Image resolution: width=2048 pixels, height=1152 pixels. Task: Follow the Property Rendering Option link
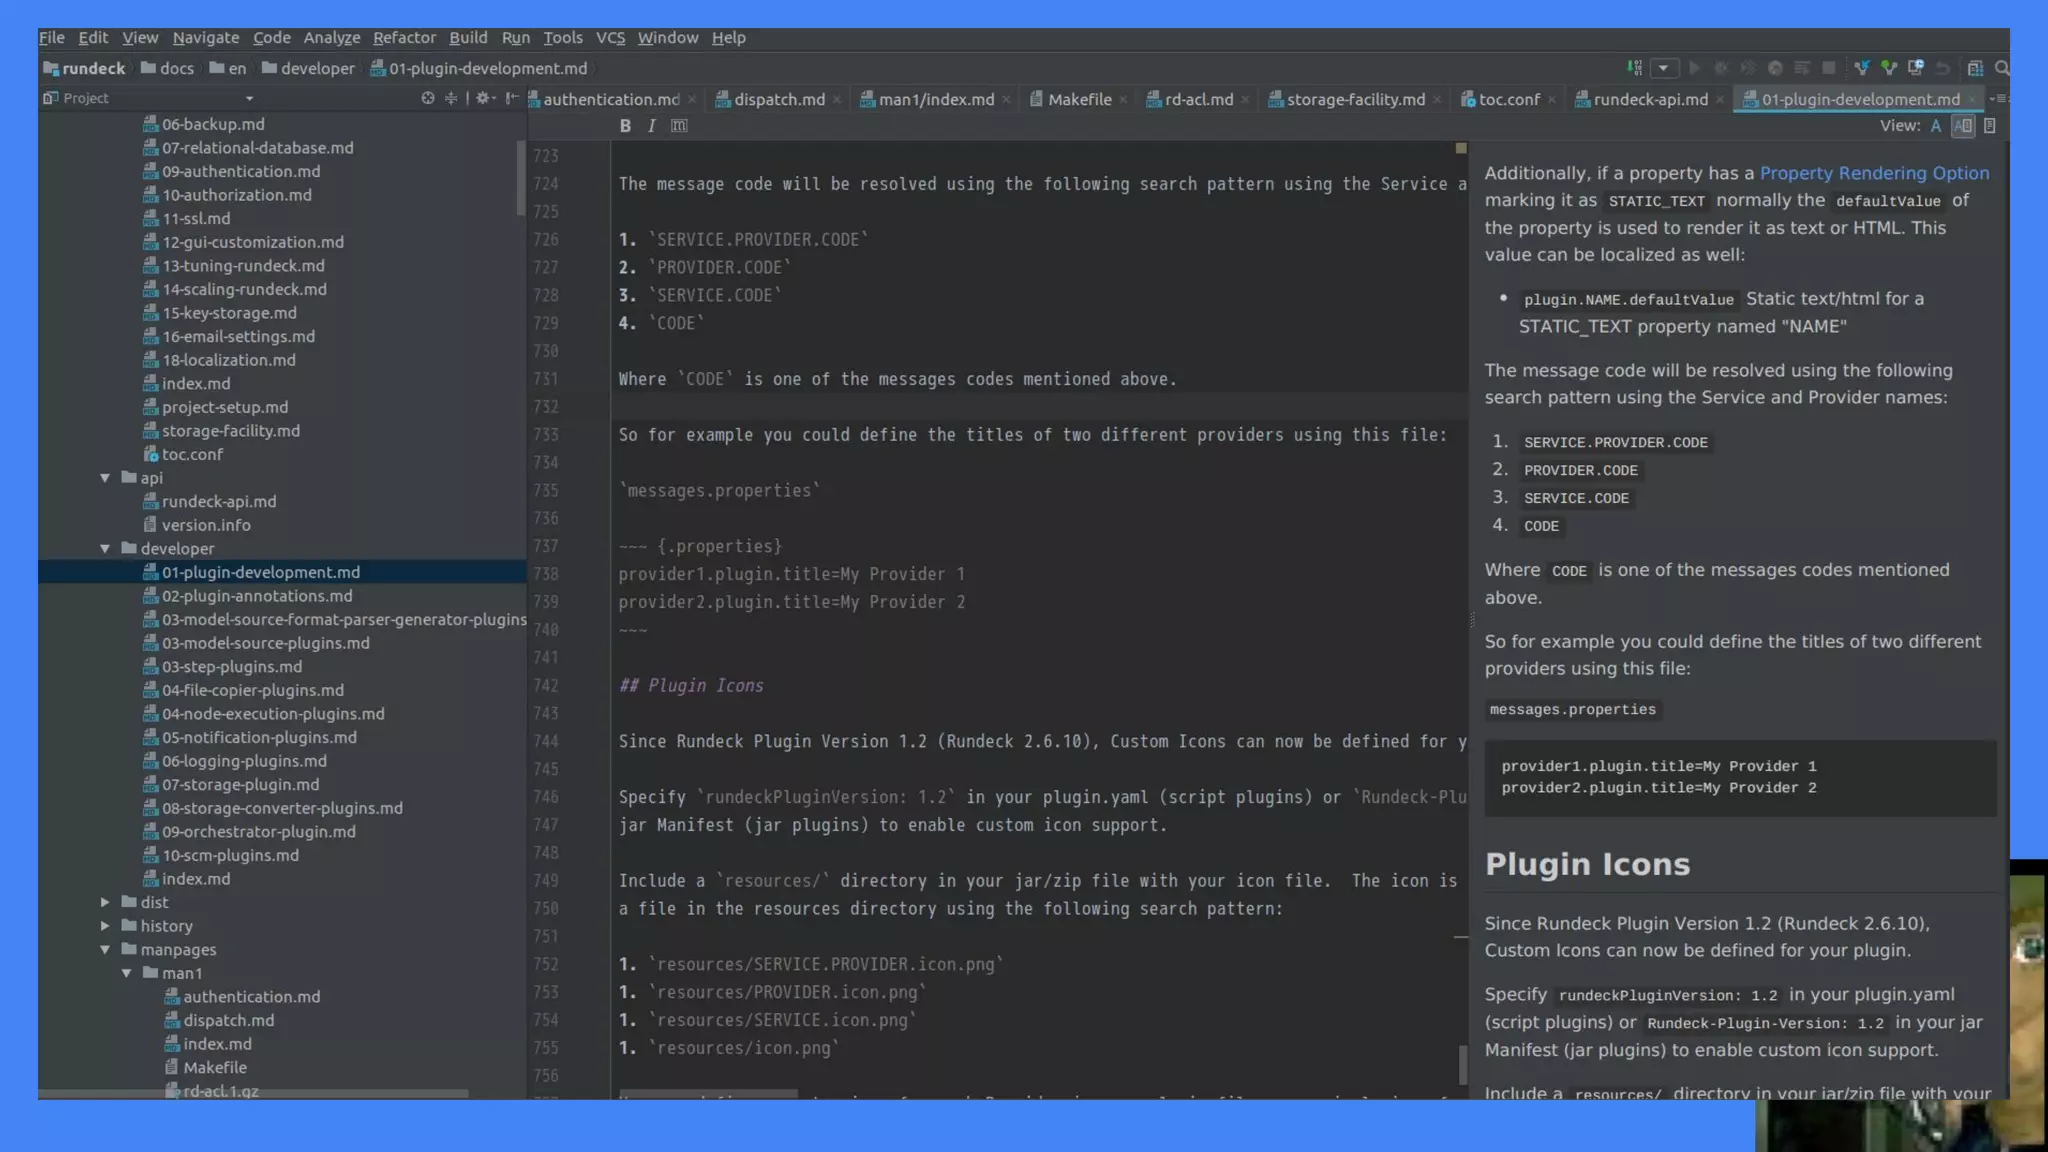click(1874, 173)
